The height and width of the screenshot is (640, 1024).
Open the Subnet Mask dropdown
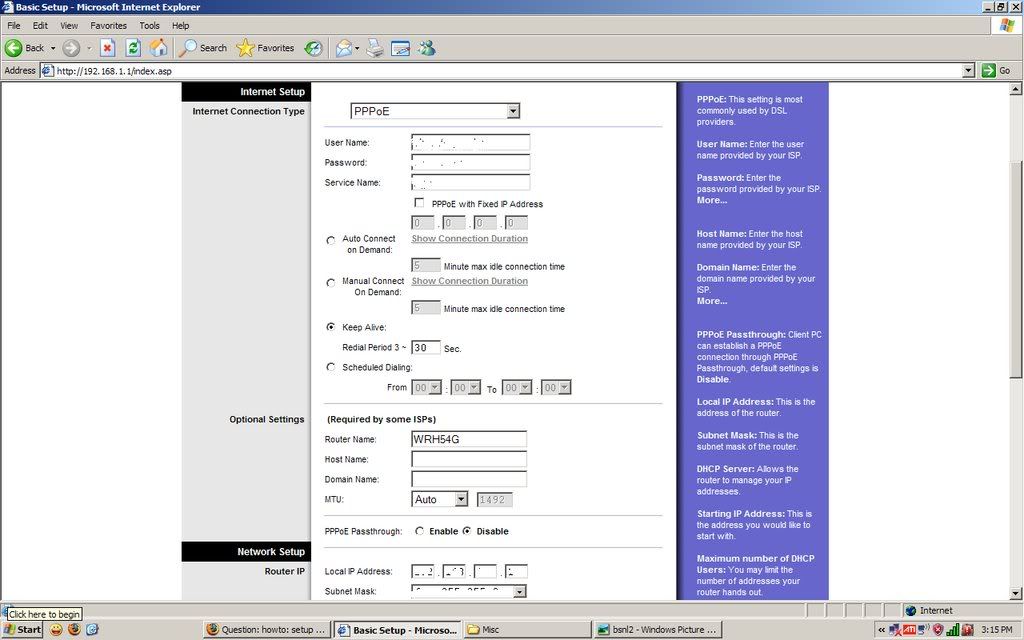coord(469,591)
